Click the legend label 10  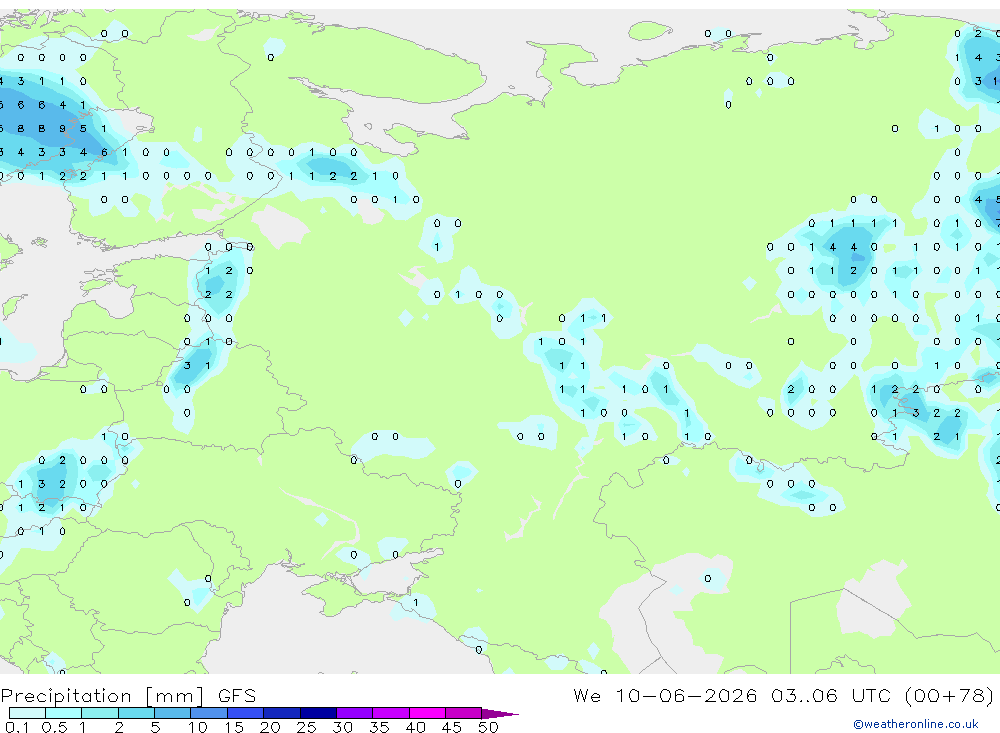[x=198, y=727]
